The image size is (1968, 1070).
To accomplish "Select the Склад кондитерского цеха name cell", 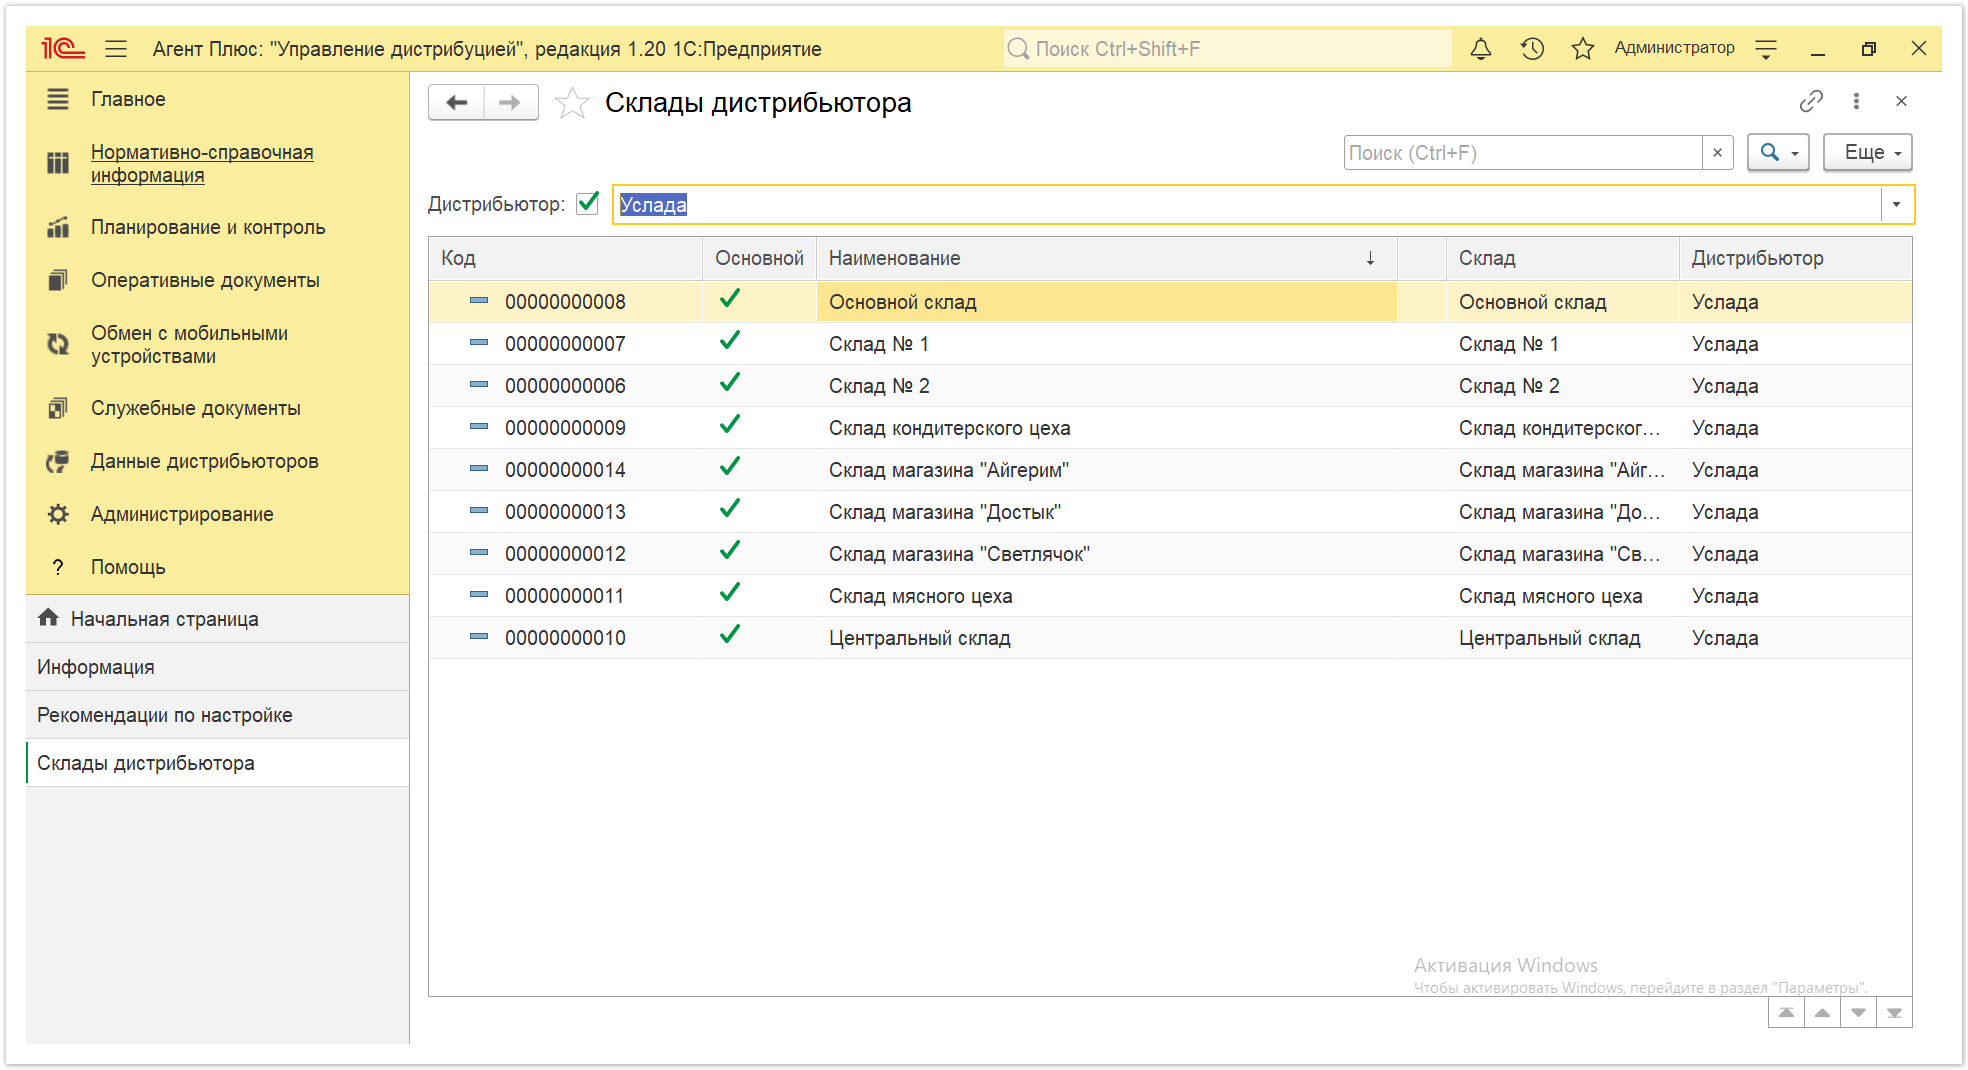I will click(1106, 428).
